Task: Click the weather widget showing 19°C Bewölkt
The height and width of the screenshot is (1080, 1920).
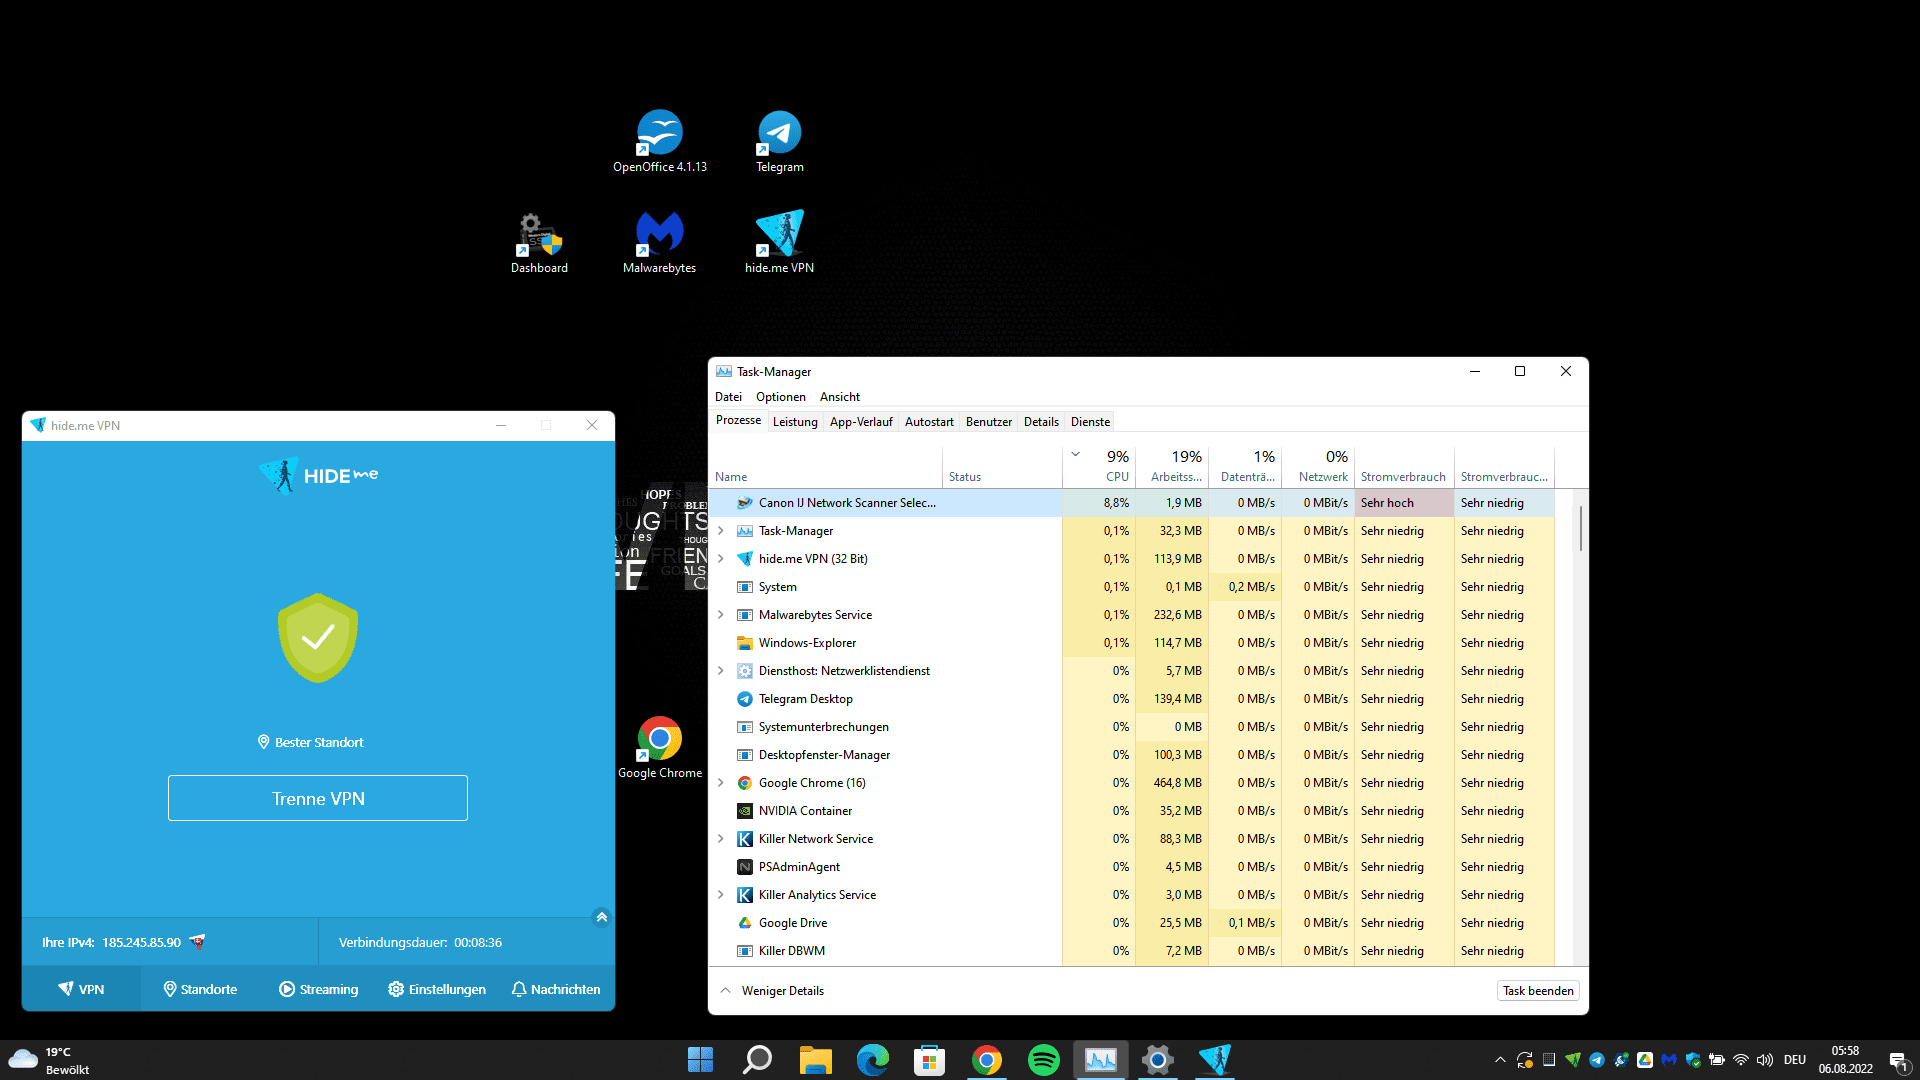Action: click(x=50, y=1060)
